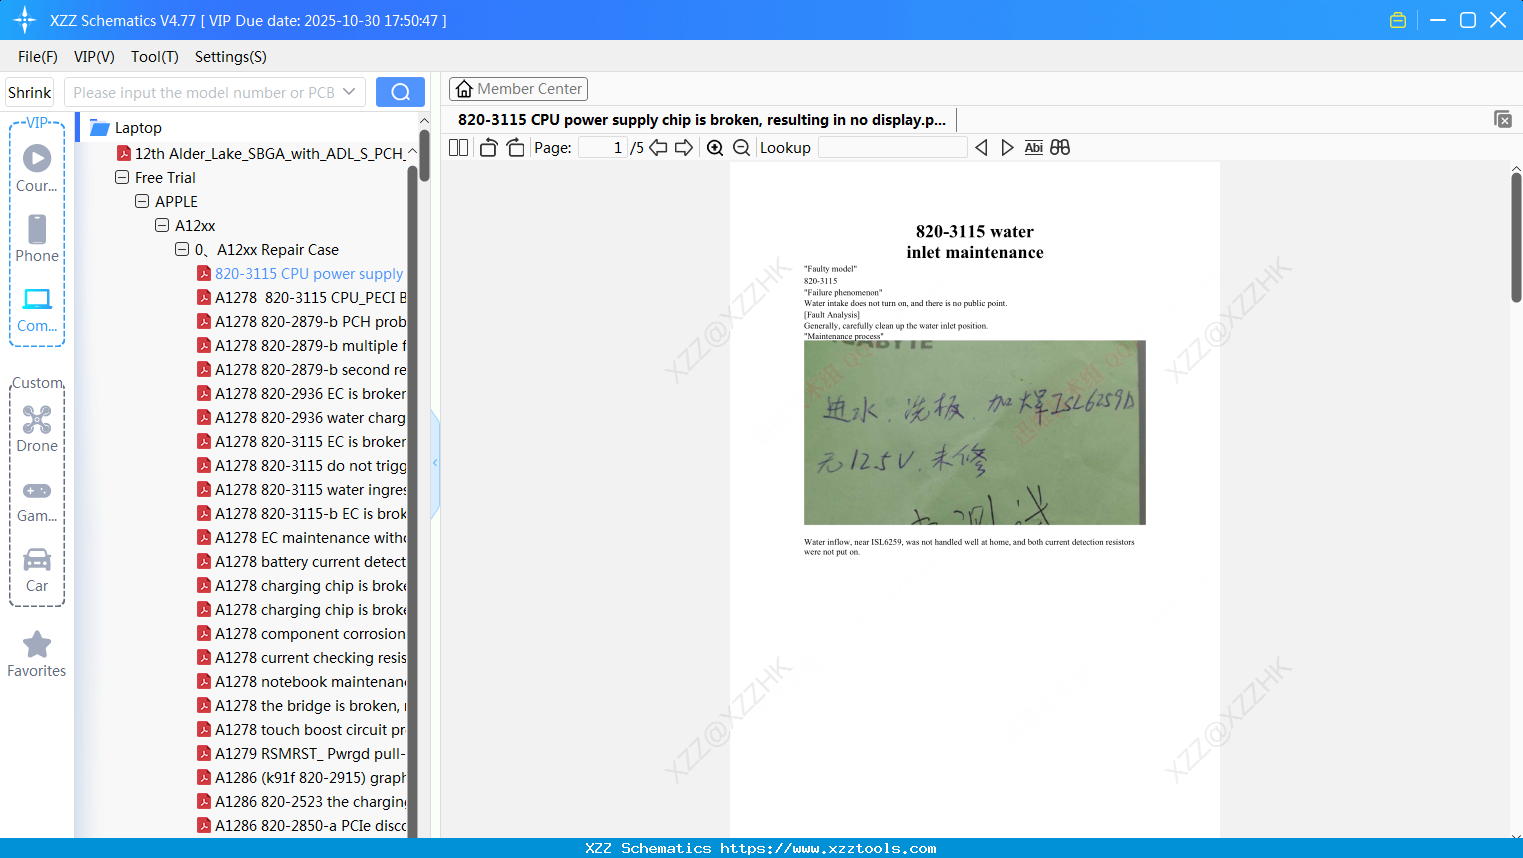Open the Car category in sidebar
Viewport: 1523px width, 858px height.
click(37, 570)
